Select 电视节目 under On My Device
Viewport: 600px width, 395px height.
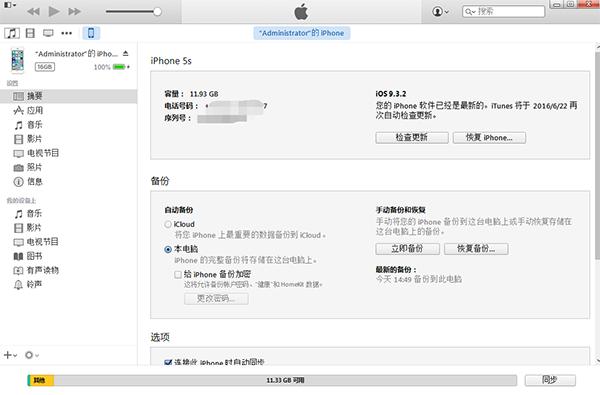coord(42,242)
